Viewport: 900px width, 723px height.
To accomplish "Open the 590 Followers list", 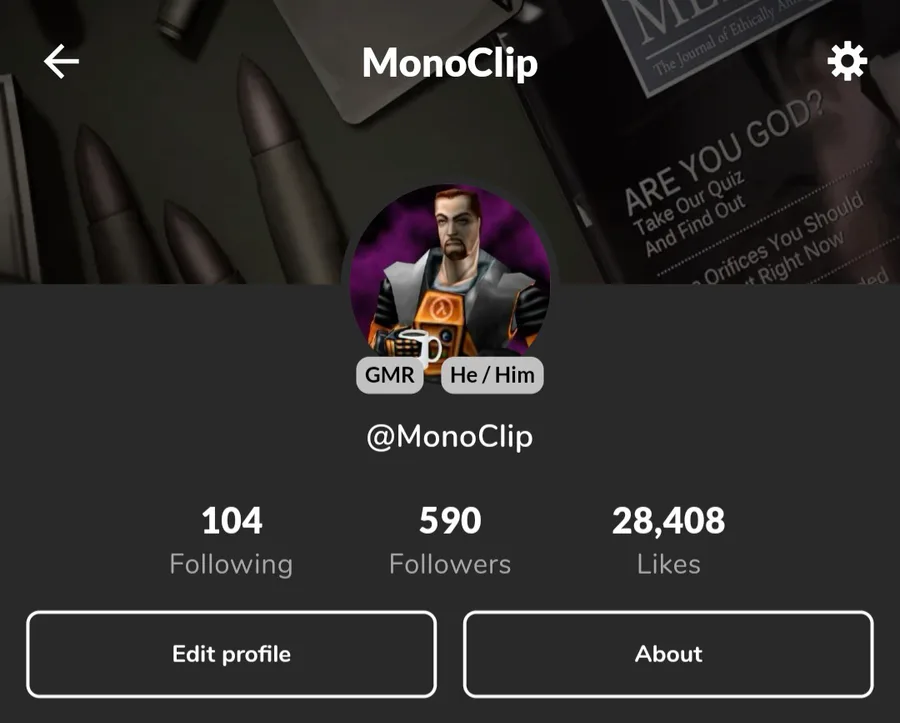I will pos(450,541).
